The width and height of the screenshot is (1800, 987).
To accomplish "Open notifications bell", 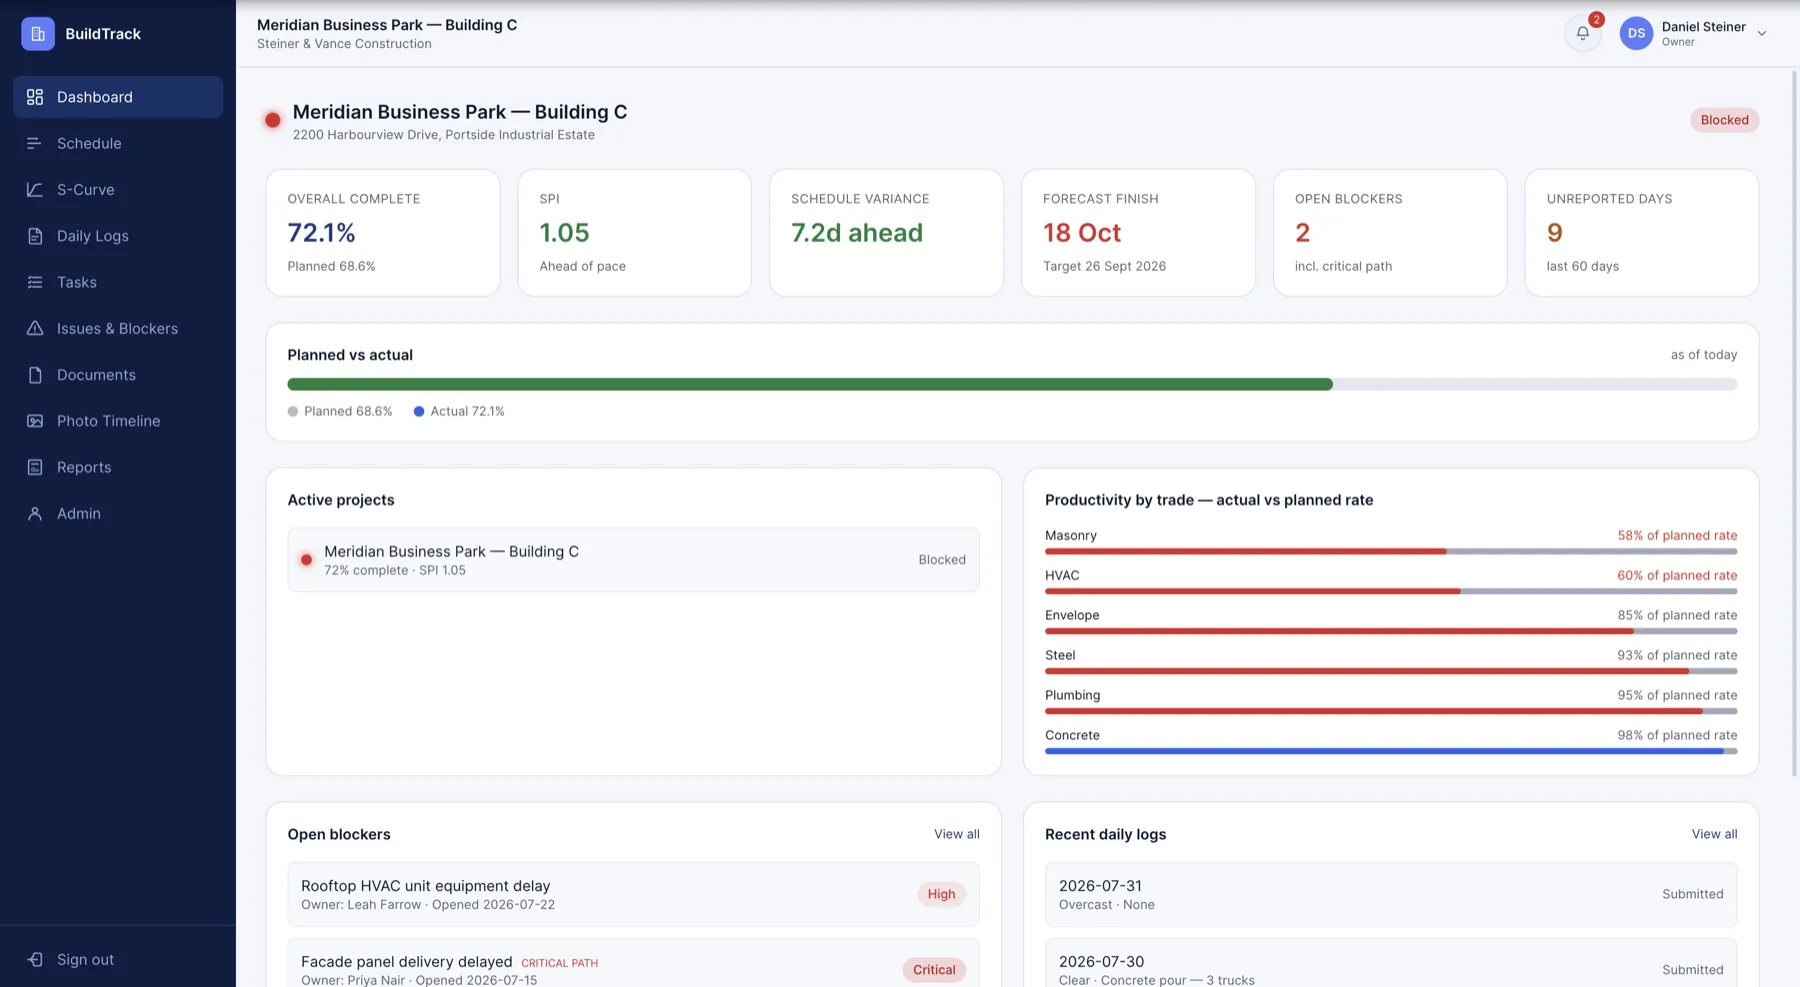I will click(1583, 33).
